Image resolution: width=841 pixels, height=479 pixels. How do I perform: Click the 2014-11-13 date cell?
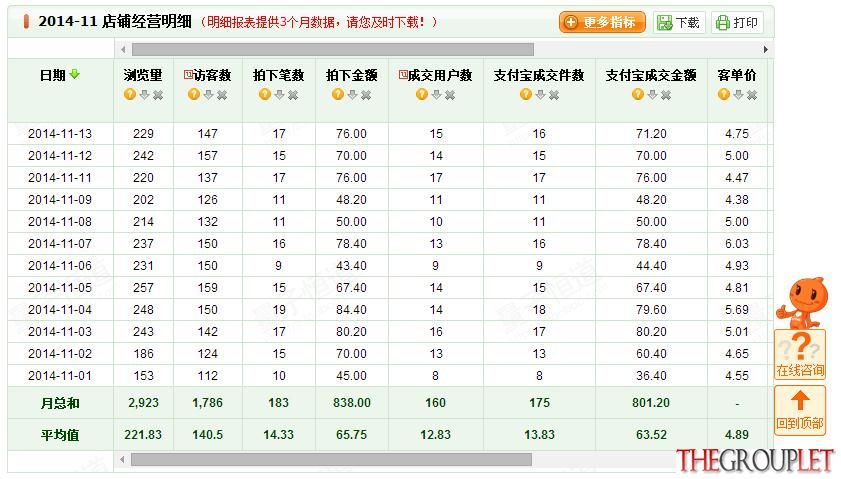(60, 134)
